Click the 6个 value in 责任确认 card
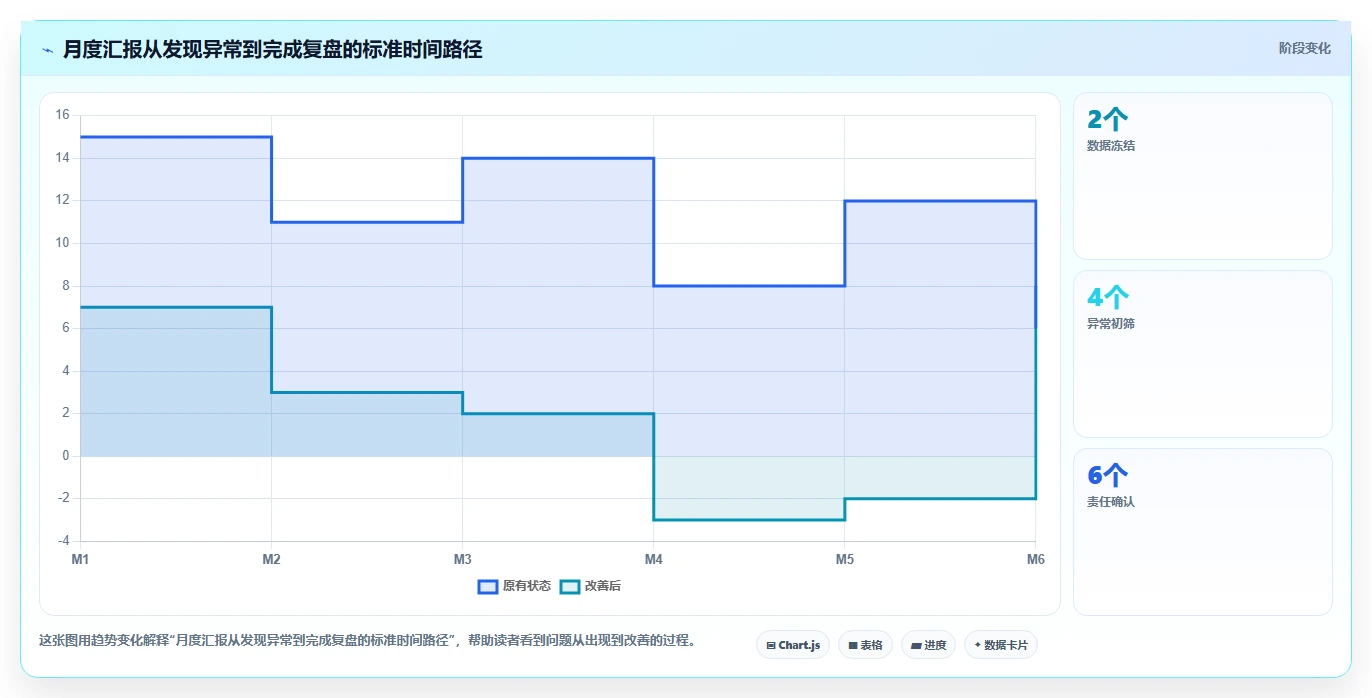Screen dimensions: 1372x698 pyautogui.click(x=1107, y=476)
